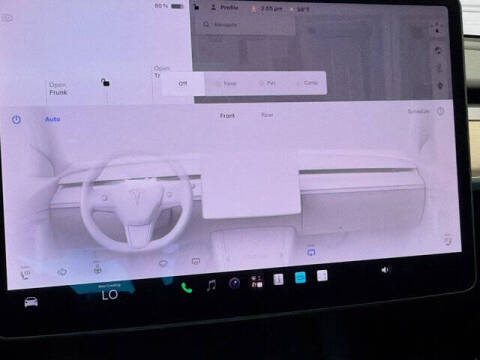Viewport: 480px width, 360px height.
Task: Switch to the Rear climate tab
Action: coord(267,115)
